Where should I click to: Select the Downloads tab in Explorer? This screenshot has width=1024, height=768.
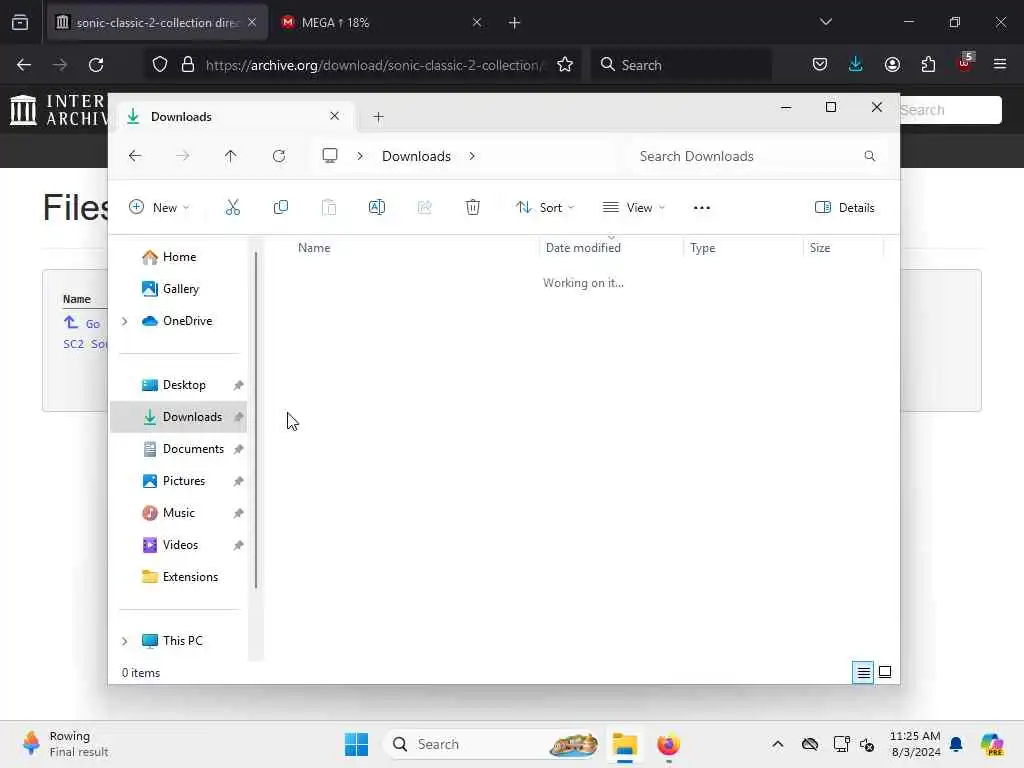pyautogui.click(x=235, y=117)
